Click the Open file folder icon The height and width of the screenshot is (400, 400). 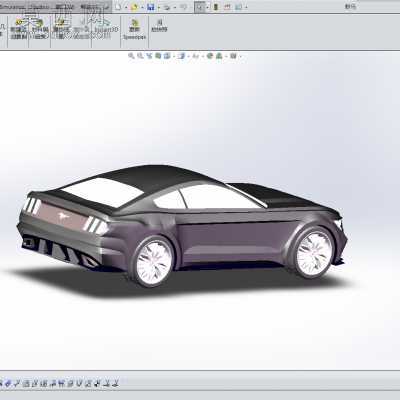134,7
